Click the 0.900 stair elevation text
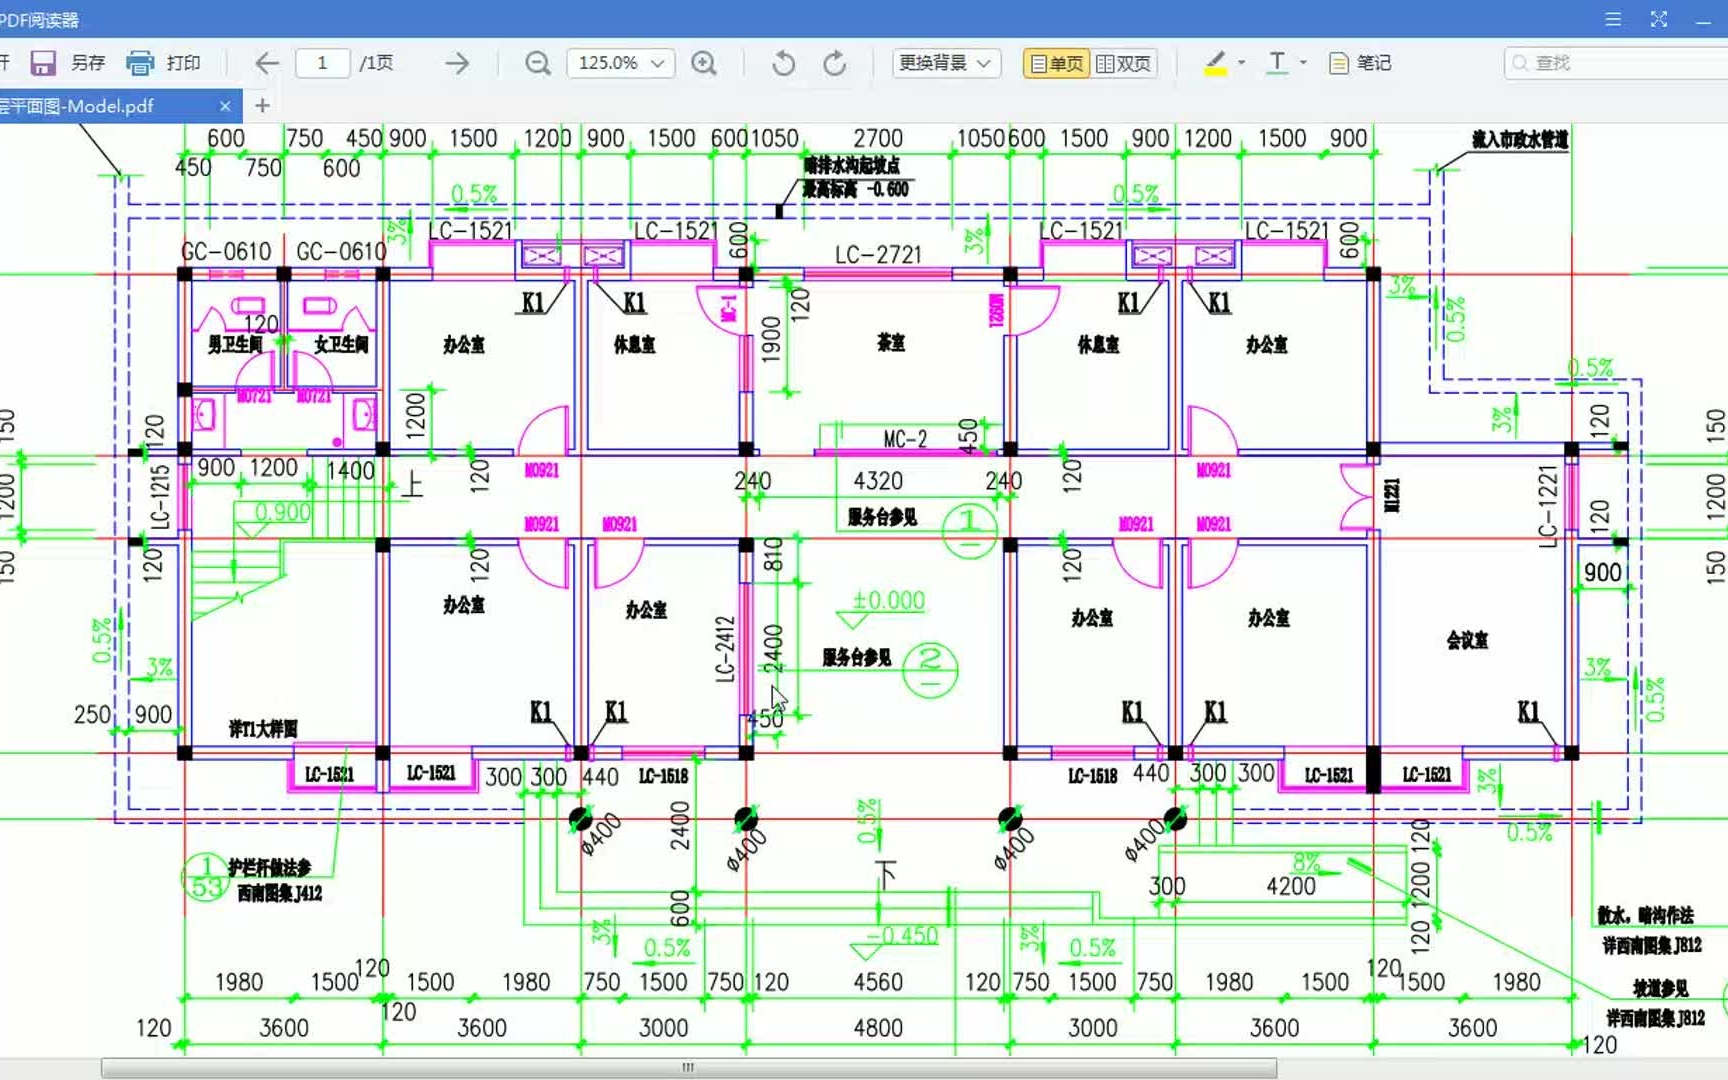Screen dimensions: 1728x1080 [x=283, y=512]
